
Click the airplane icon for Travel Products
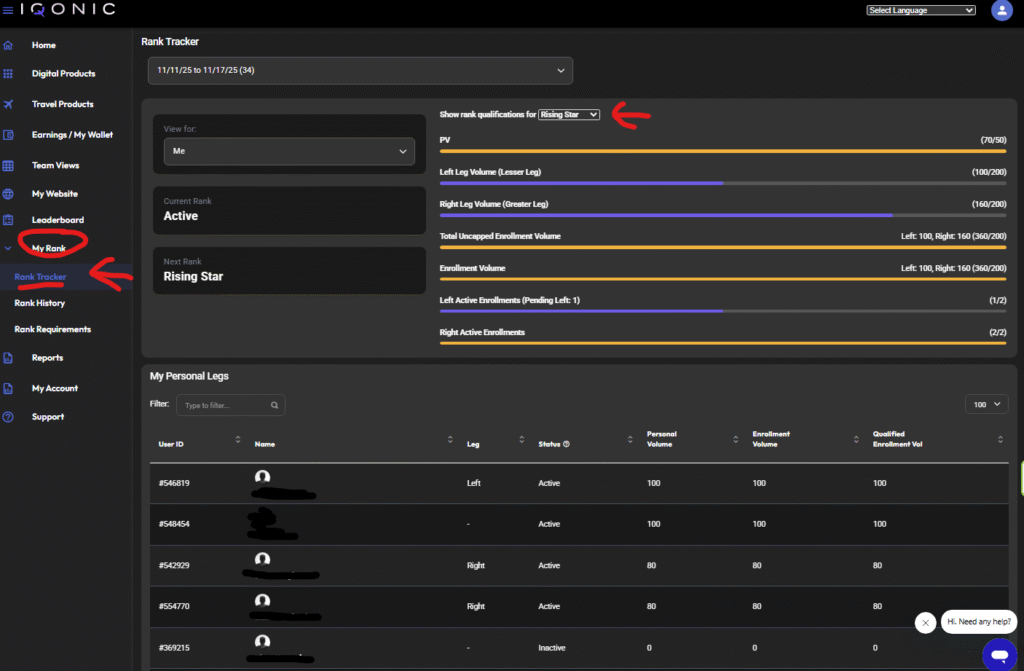pyautogui.click(x=9, y=104)
